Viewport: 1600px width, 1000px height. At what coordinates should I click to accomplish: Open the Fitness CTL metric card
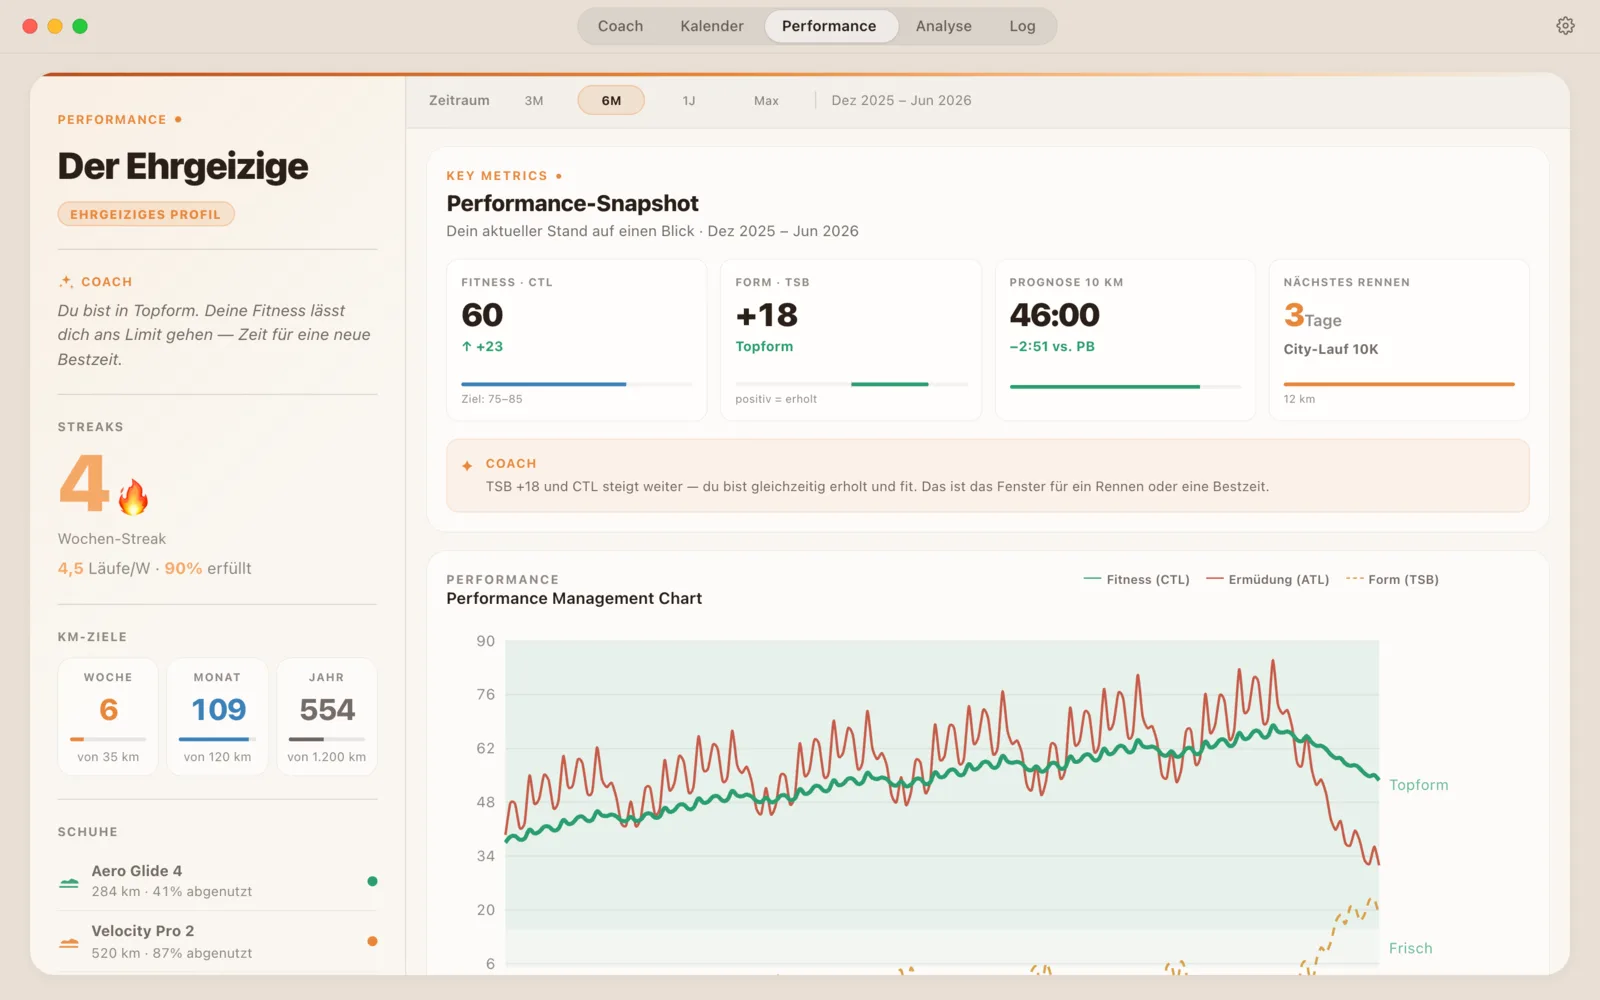(x=576, y=340)
